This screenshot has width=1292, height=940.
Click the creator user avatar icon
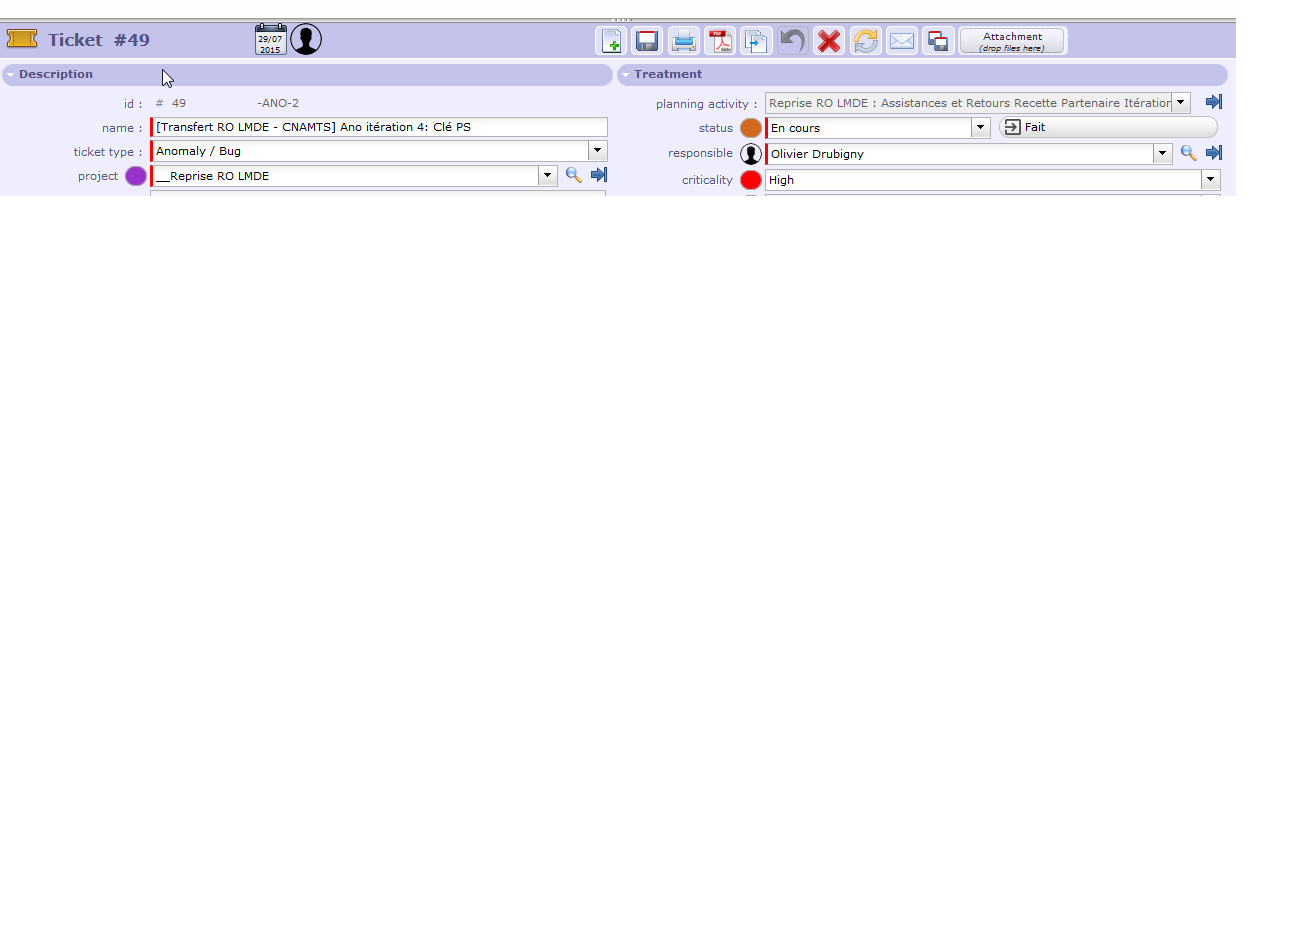coord(306,40)
